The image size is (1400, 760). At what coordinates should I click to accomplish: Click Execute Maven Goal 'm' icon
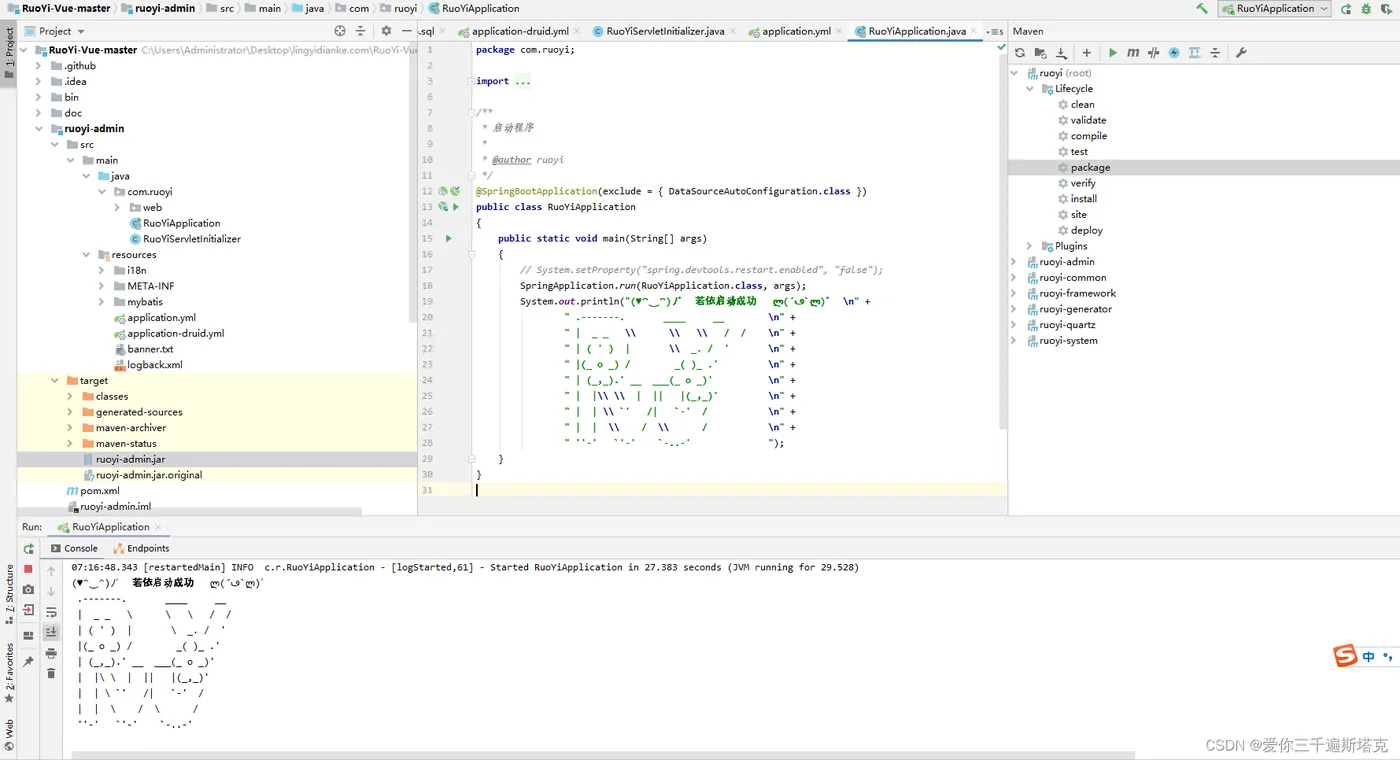[1133, 53]
